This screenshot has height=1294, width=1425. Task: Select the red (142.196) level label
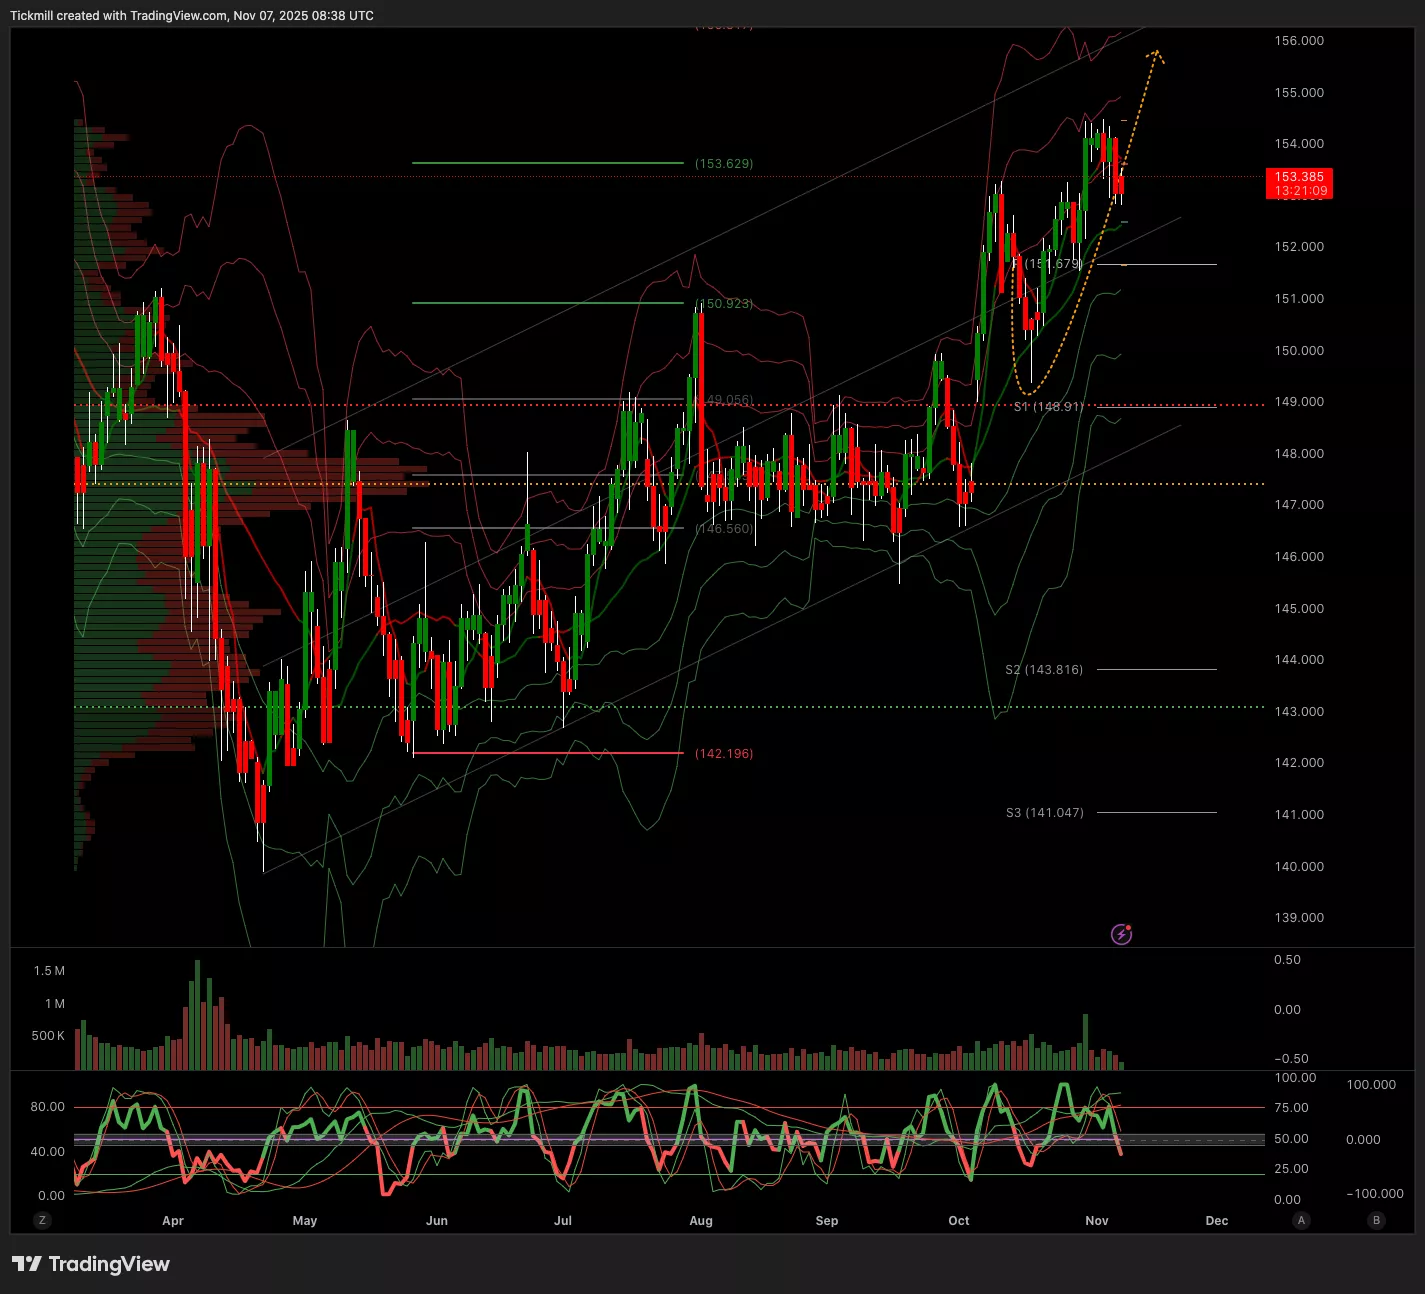(724, 753)
